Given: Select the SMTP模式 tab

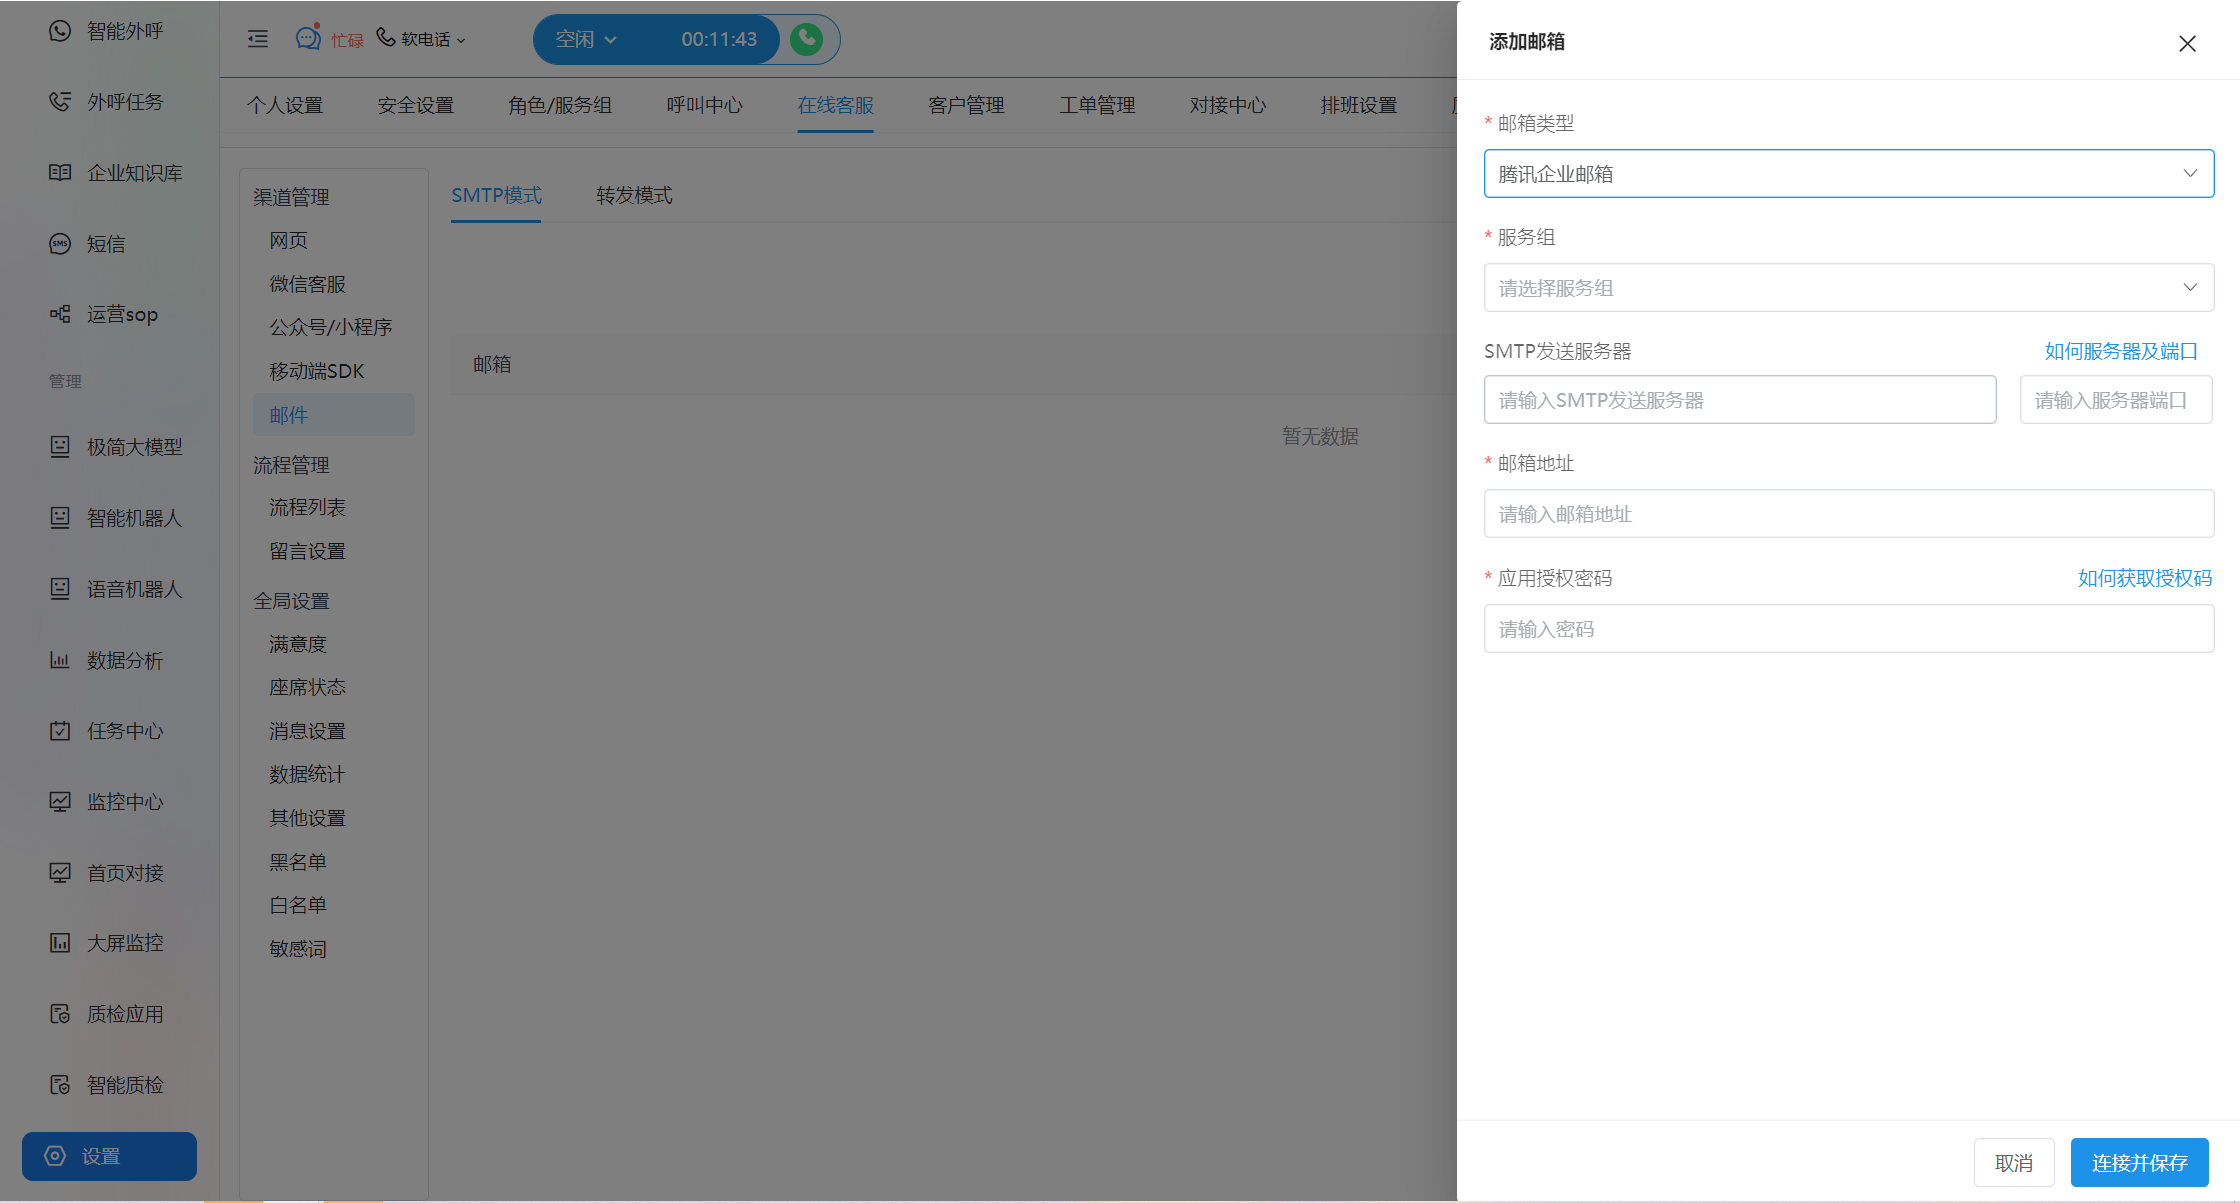Looking at the screenshot, I should [496, 195].
